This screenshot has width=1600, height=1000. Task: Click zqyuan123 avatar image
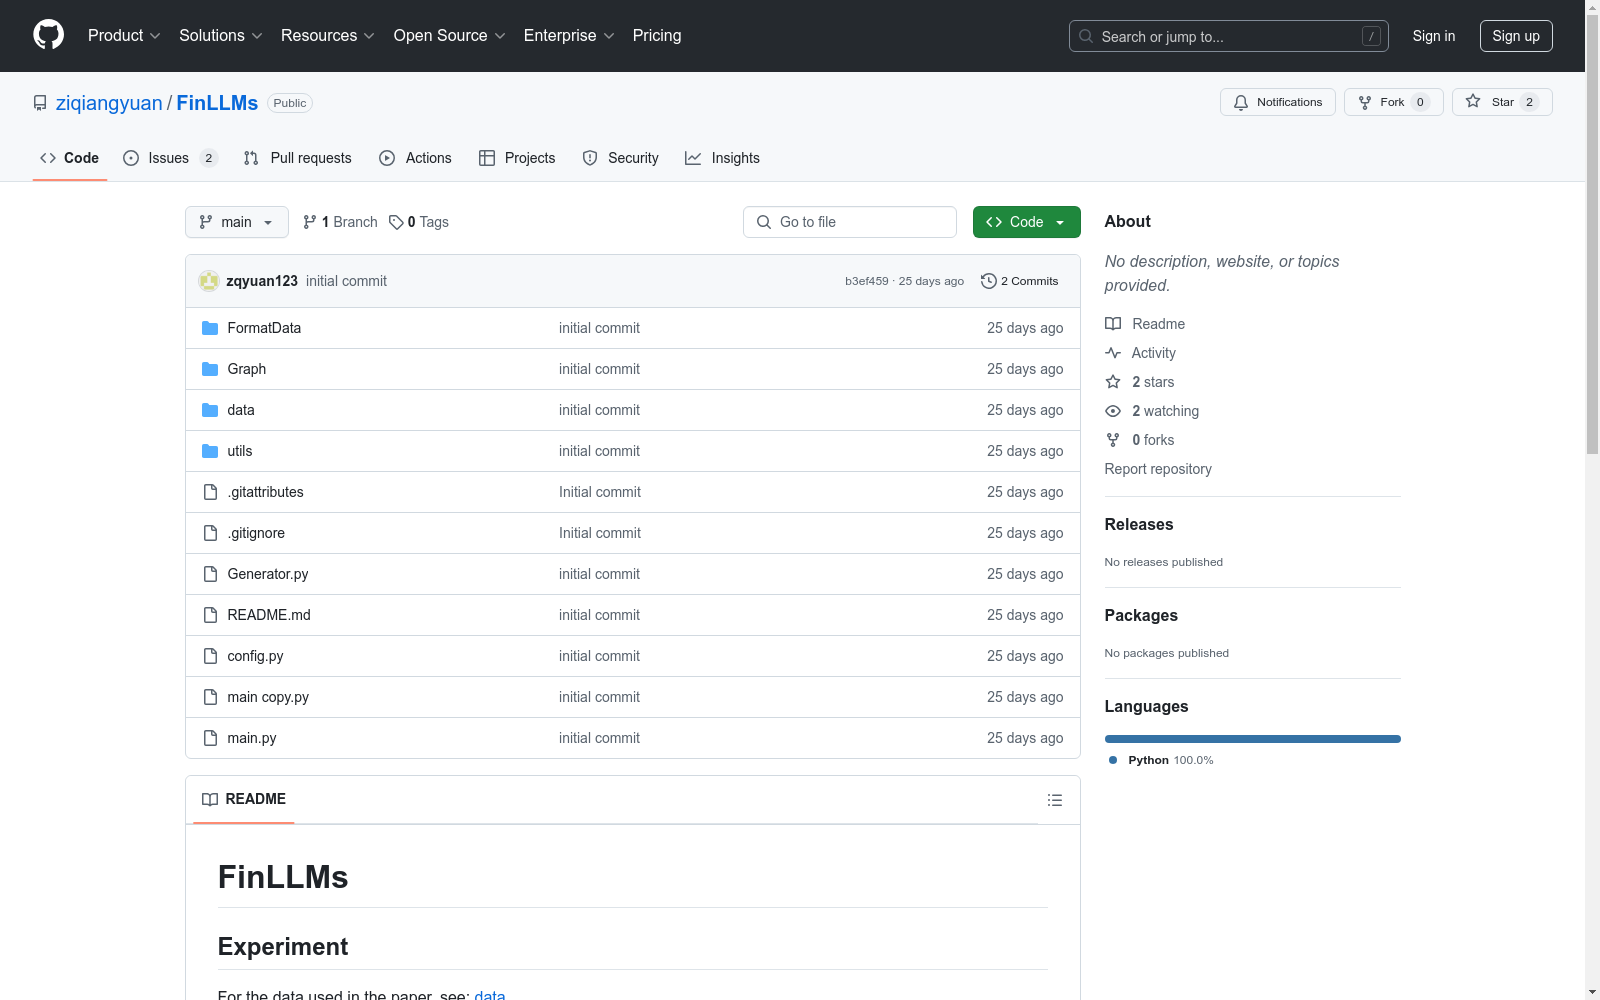[x=209, y=281]
